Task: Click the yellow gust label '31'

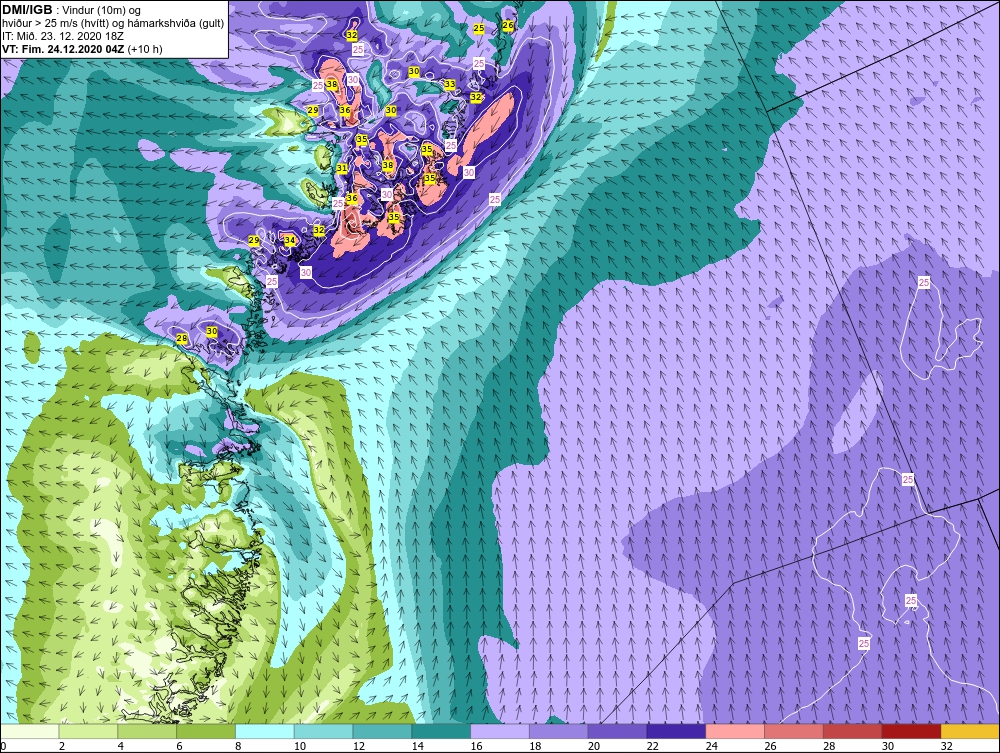Action: 342,168
